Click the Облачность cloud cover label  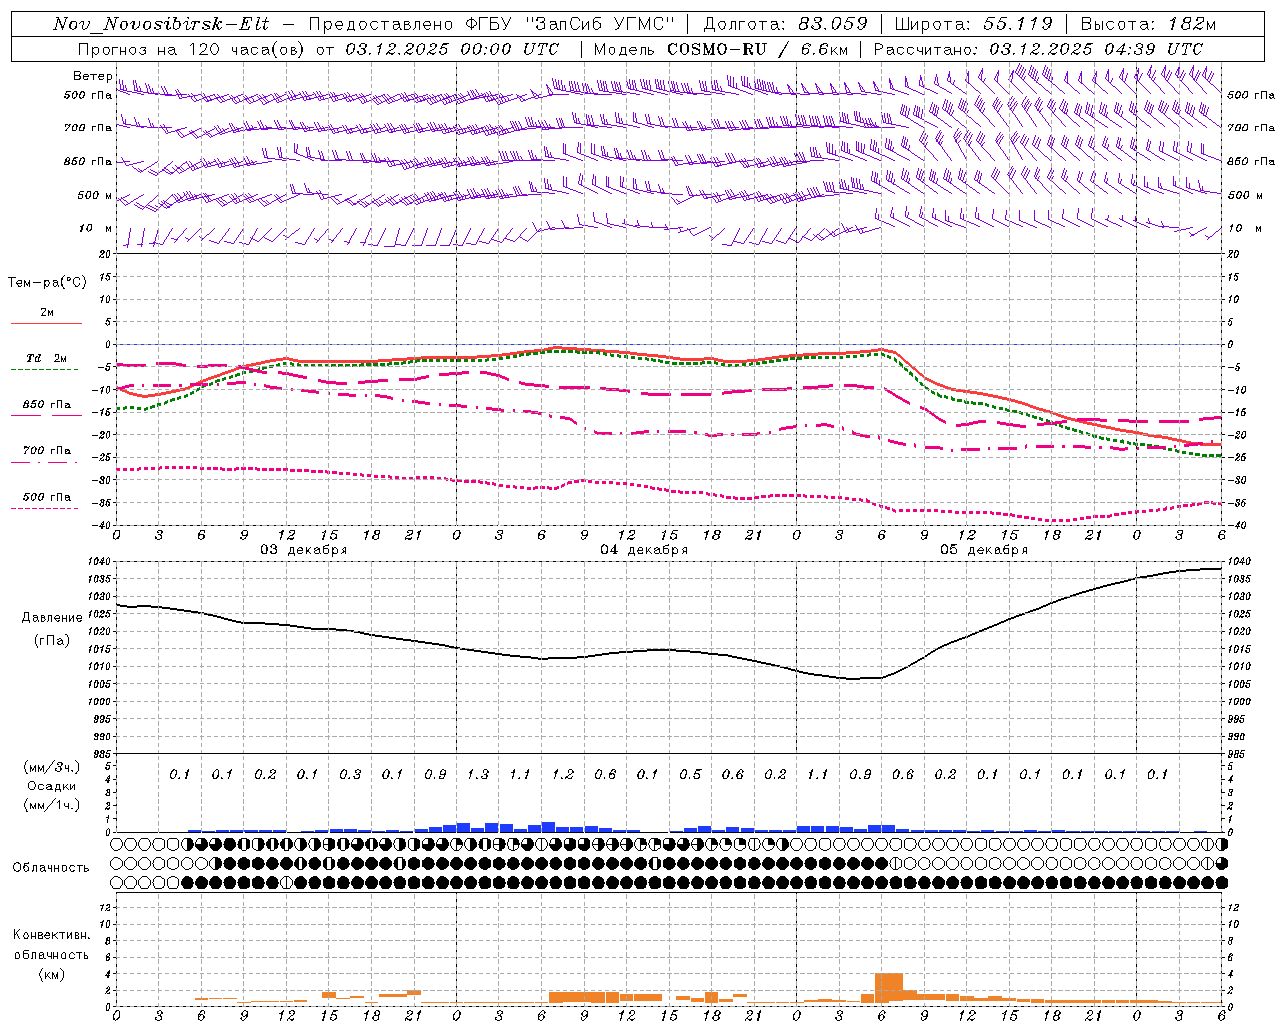pyautogui.click(x=51, y=868)
